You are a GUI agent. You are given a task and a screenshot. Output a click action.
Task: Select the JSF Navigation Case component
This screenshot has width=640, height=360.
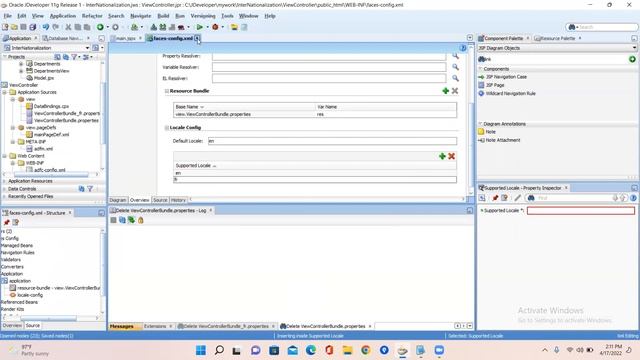[x=506, y=77]
